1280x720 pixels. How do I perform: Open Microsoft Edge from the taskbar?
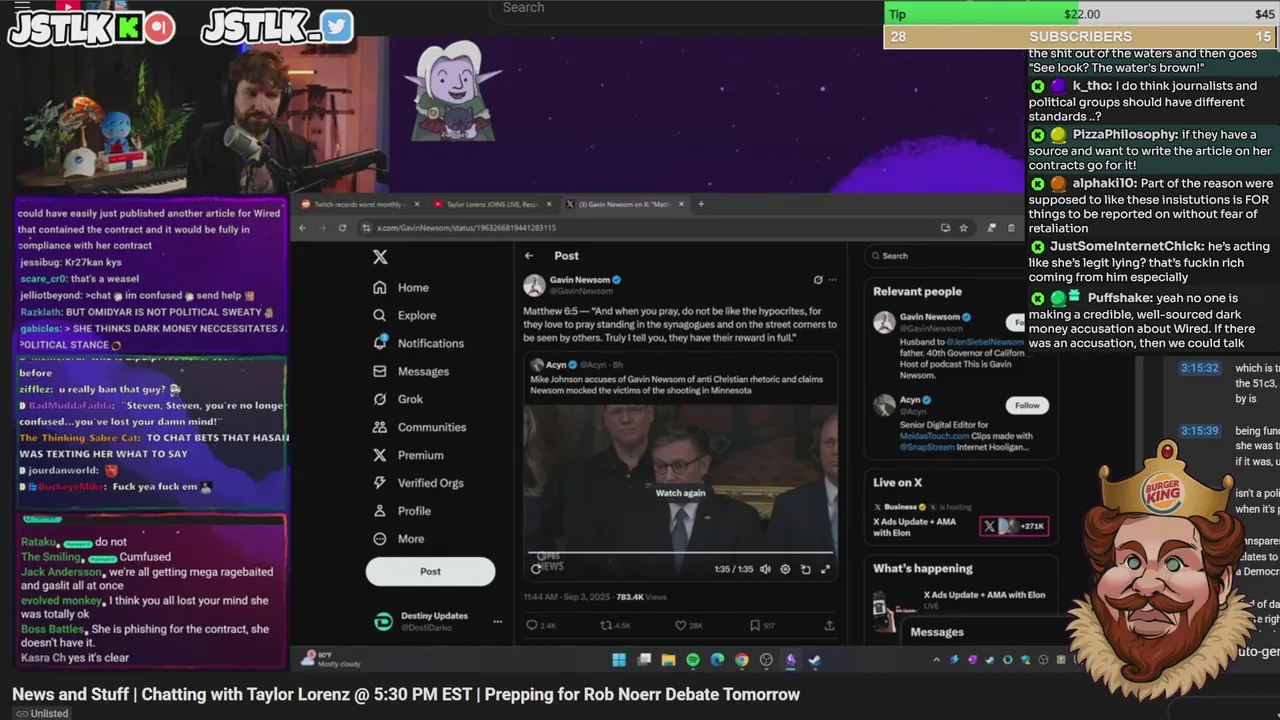coord(717,660)
